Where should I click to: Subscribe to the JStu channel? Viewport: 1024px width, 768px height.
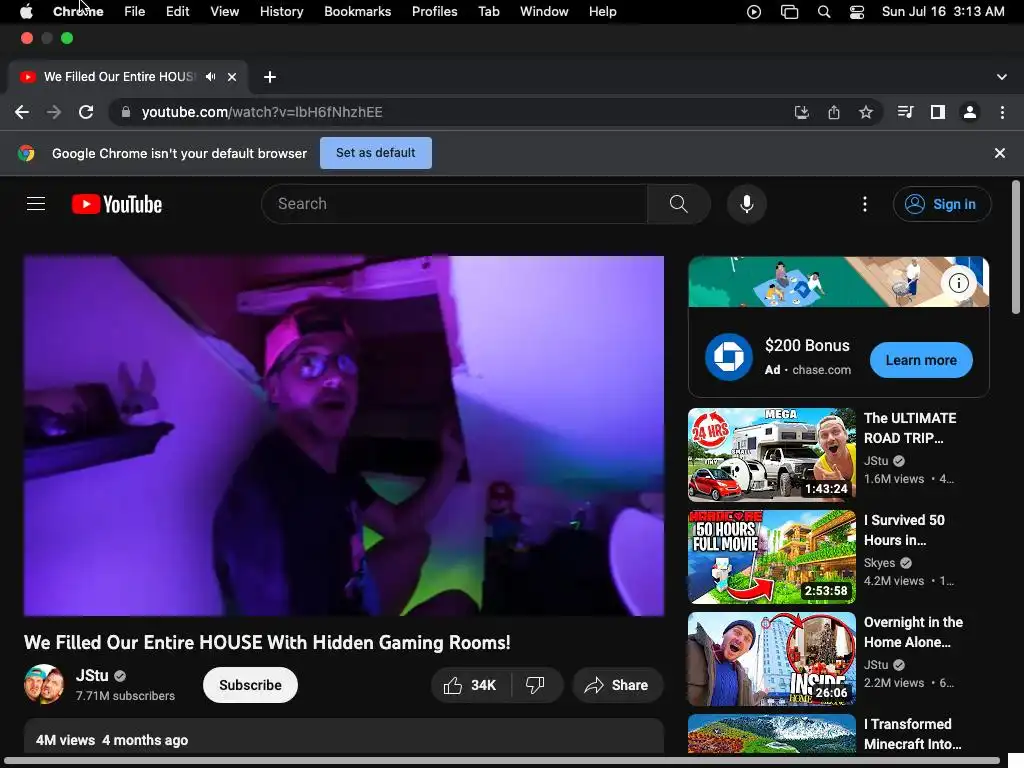pos(250,685)
